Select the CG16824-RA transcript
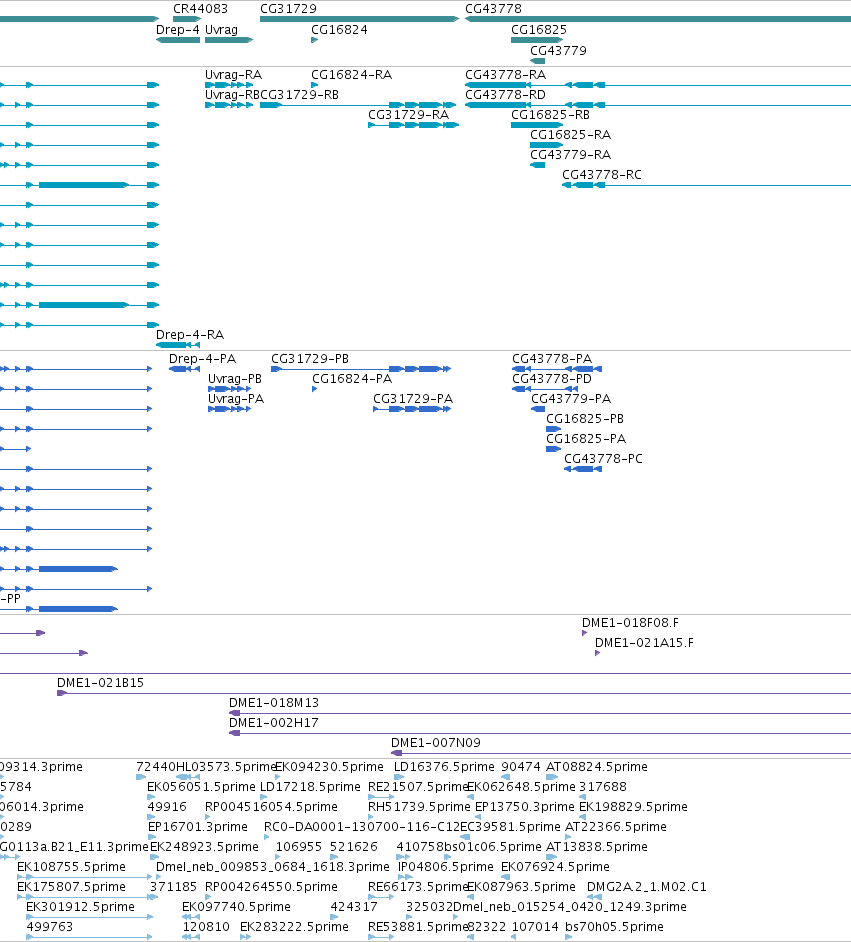 pyautogui.click(x=315, y=85)
